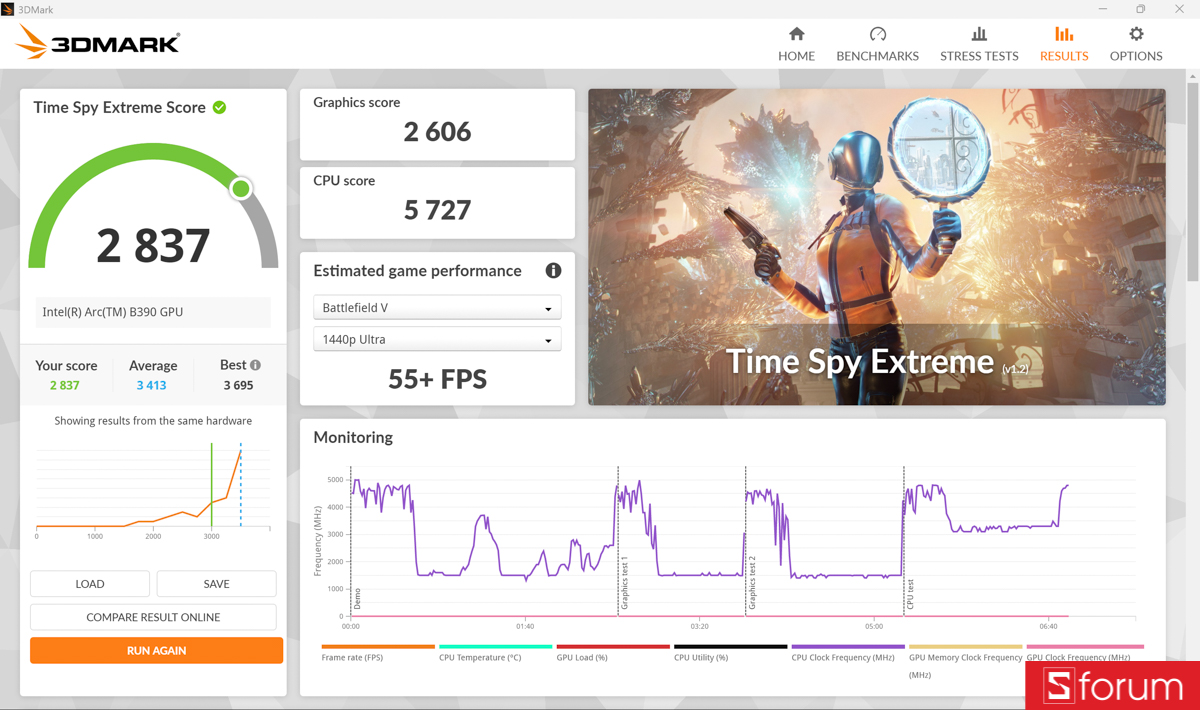Click the 3DMark app icon in the title bar
This screenshot has width=1200, height=710.
tap(8, 9)
